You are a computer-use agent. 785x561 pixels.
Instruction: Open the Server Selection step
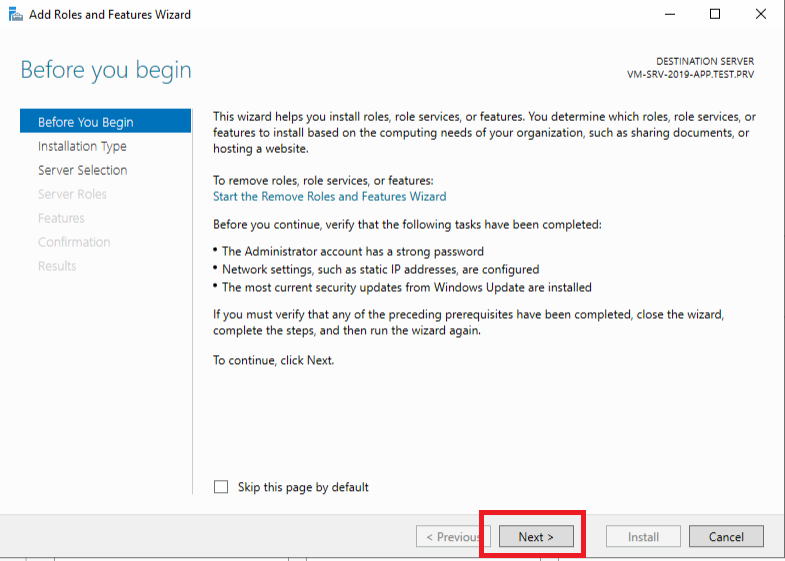click(x=83, y=170)
